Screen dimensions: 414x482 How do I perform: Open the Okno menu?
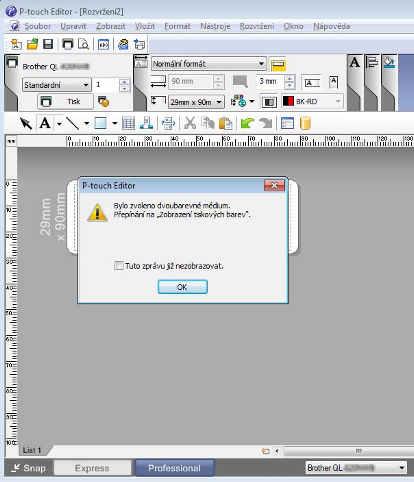tap(293, 26)
